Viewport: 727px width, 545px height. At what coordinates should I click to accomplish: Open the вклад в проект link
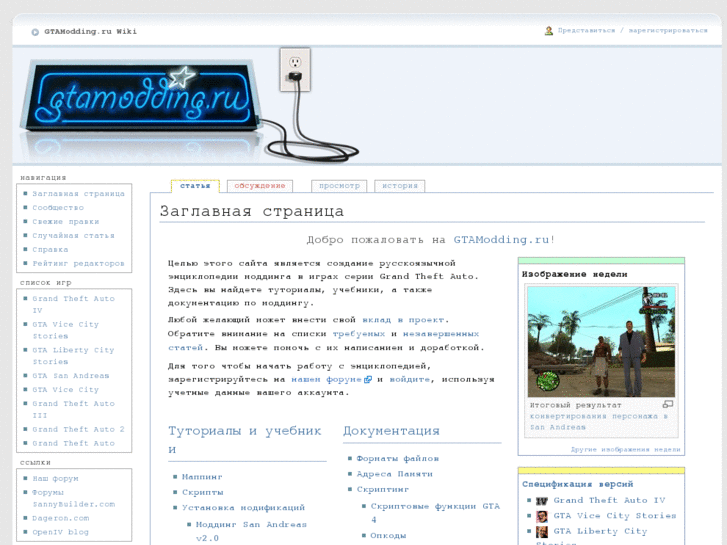403,320
